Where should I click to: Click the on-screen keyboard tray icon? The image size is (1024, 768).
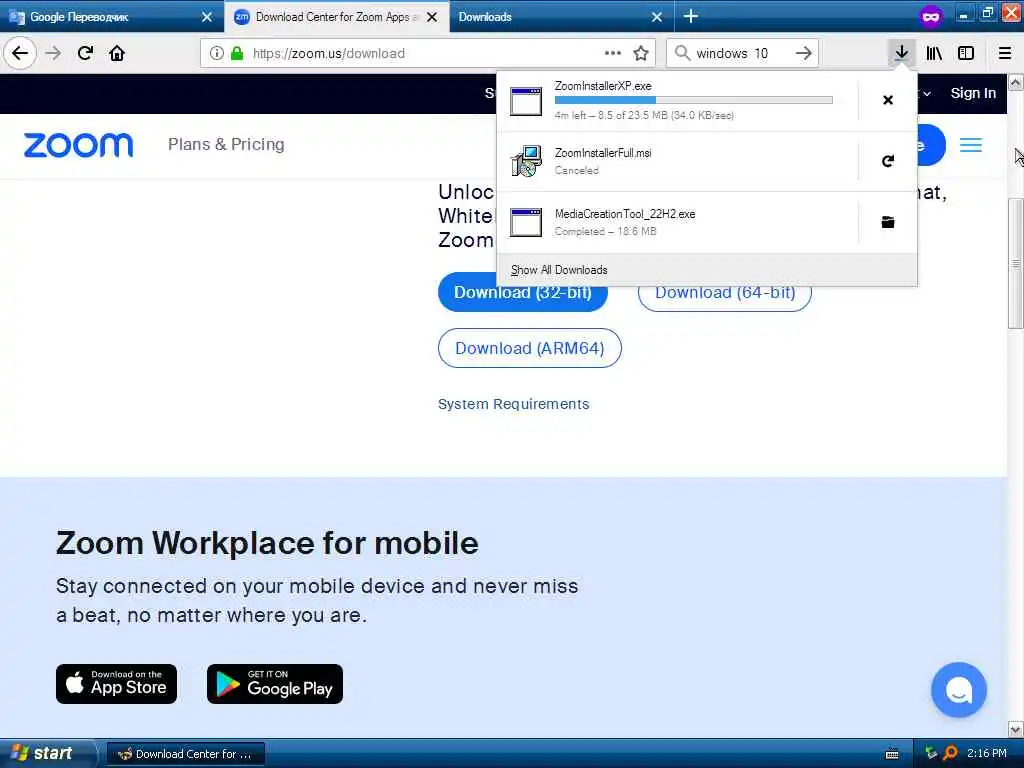(892, 754)
